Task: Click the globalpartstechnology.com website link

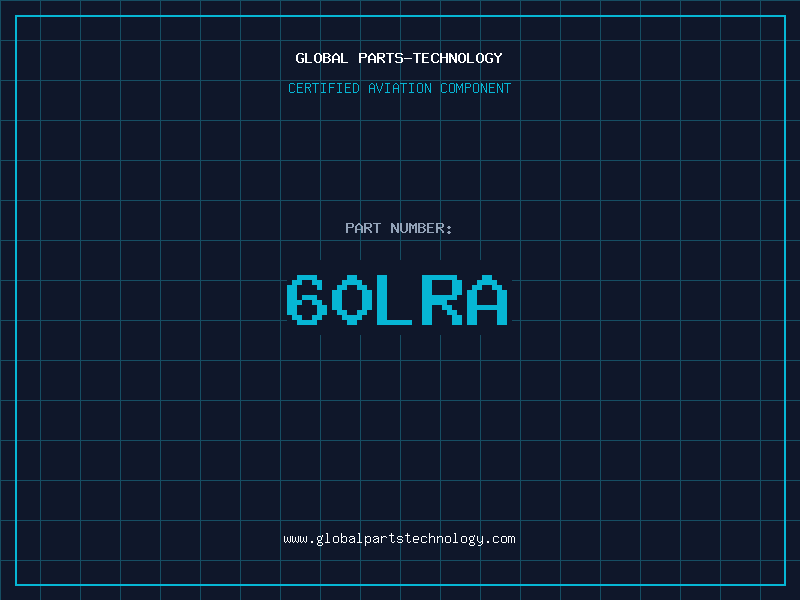Action: tap(399, 539)
